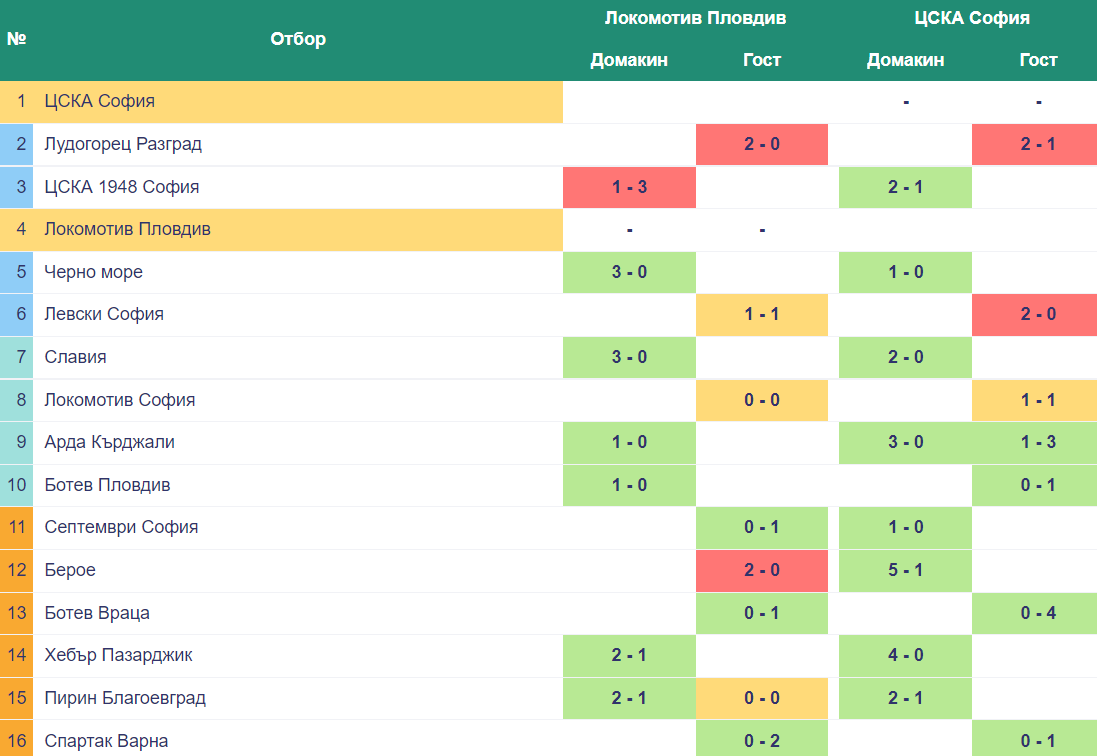Viewport: 1097px width, 756px height.
Task: Select team row Спартак Варна
Action: (x=548, y=739)
